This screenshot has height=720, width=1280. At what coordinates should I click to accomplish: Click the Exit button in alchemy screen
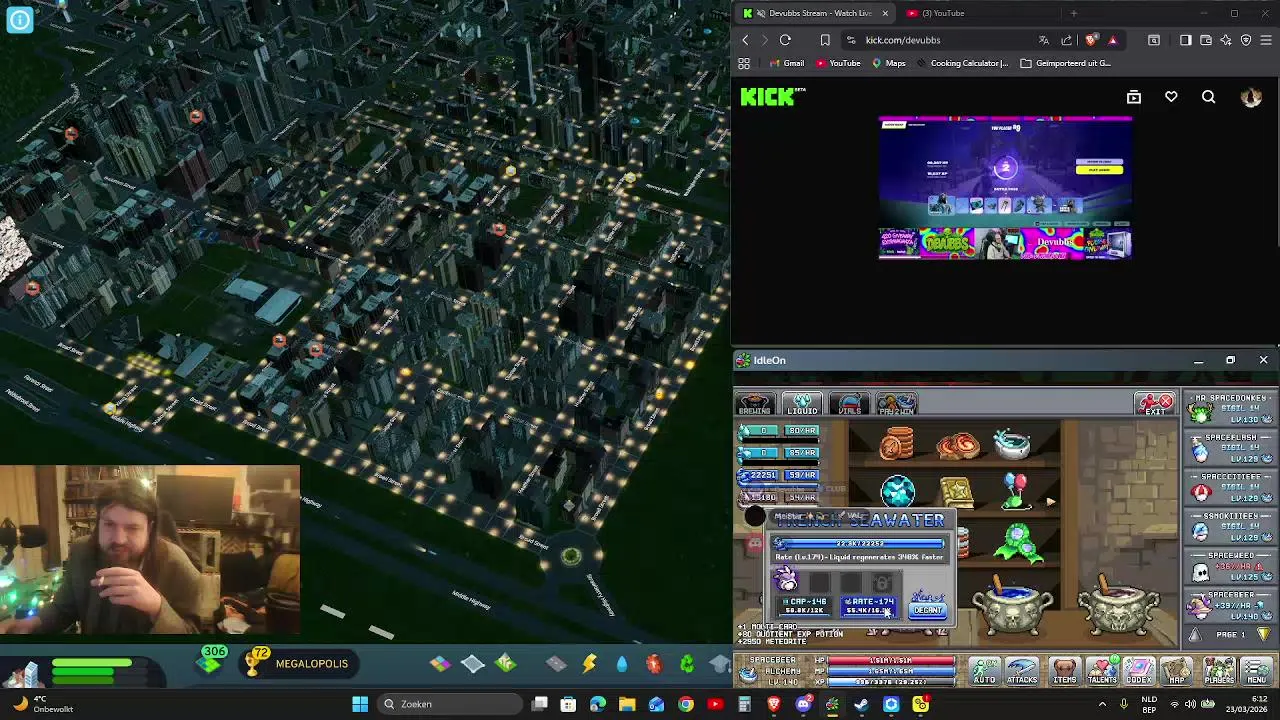click(x=1154, y=404)
